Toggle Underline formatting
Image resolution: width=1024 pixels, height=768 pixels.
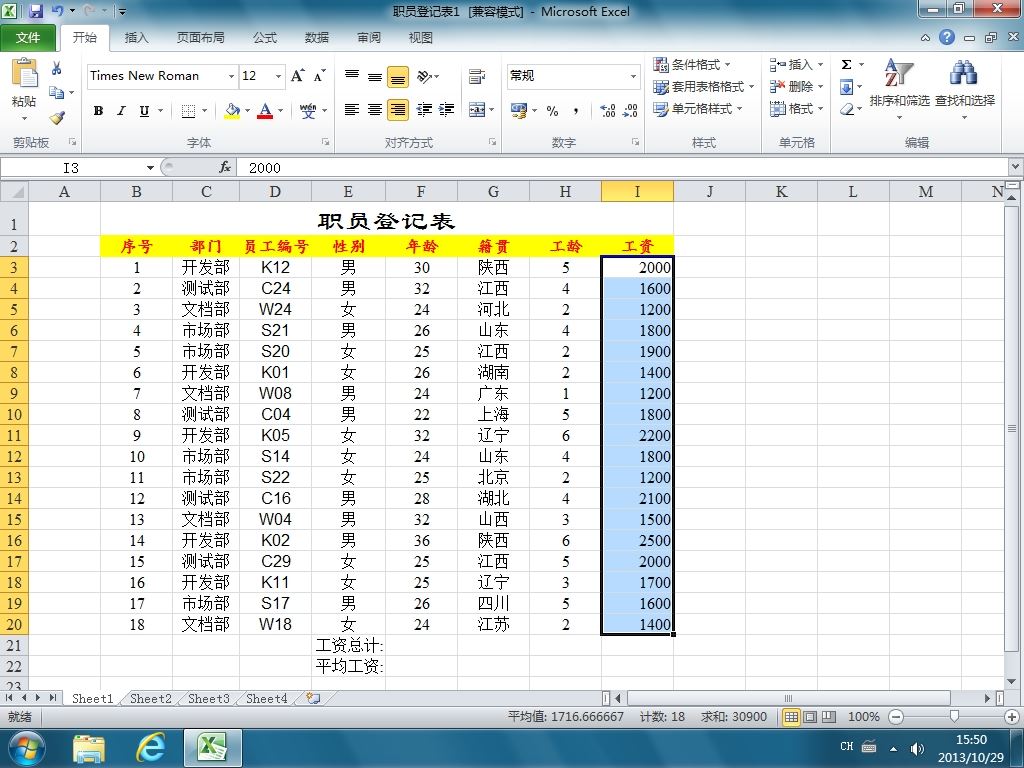tap(144, 110)
